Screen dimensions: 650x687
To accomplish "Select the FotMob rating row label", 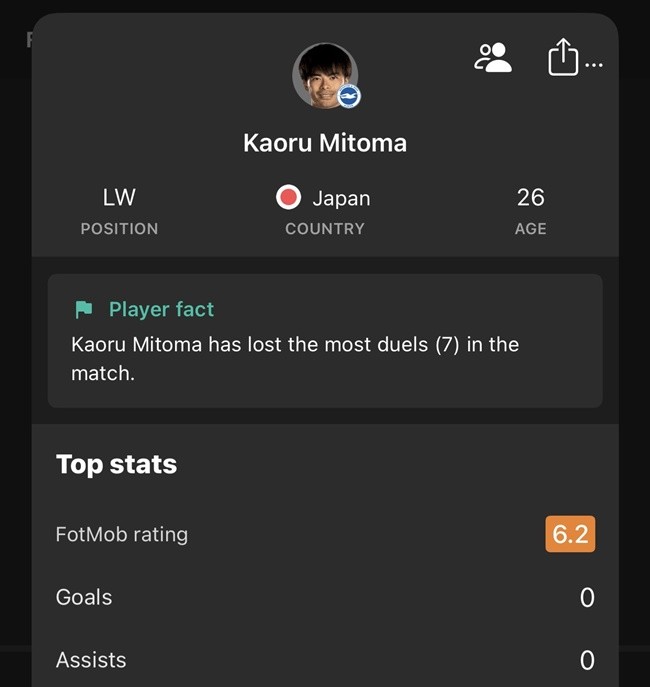I will point(122,534).
